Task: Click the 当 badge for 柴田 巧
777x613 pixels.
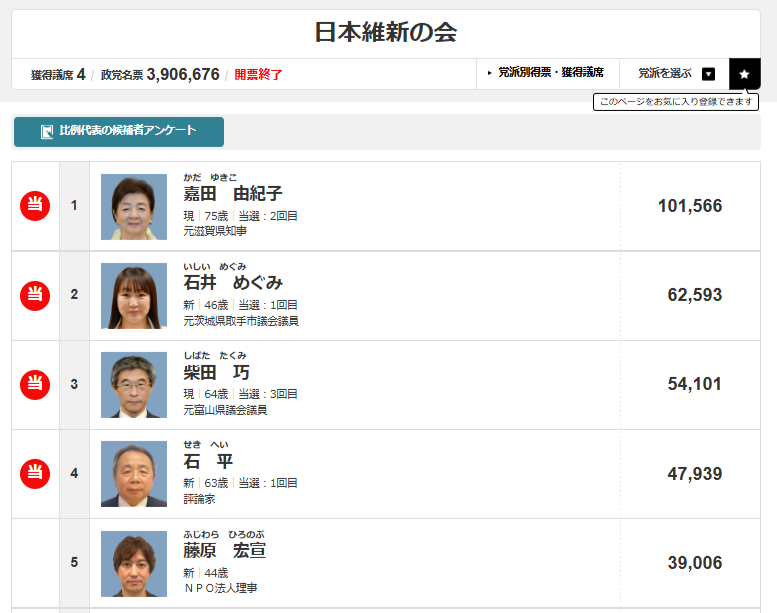Action: click(35, 385)
